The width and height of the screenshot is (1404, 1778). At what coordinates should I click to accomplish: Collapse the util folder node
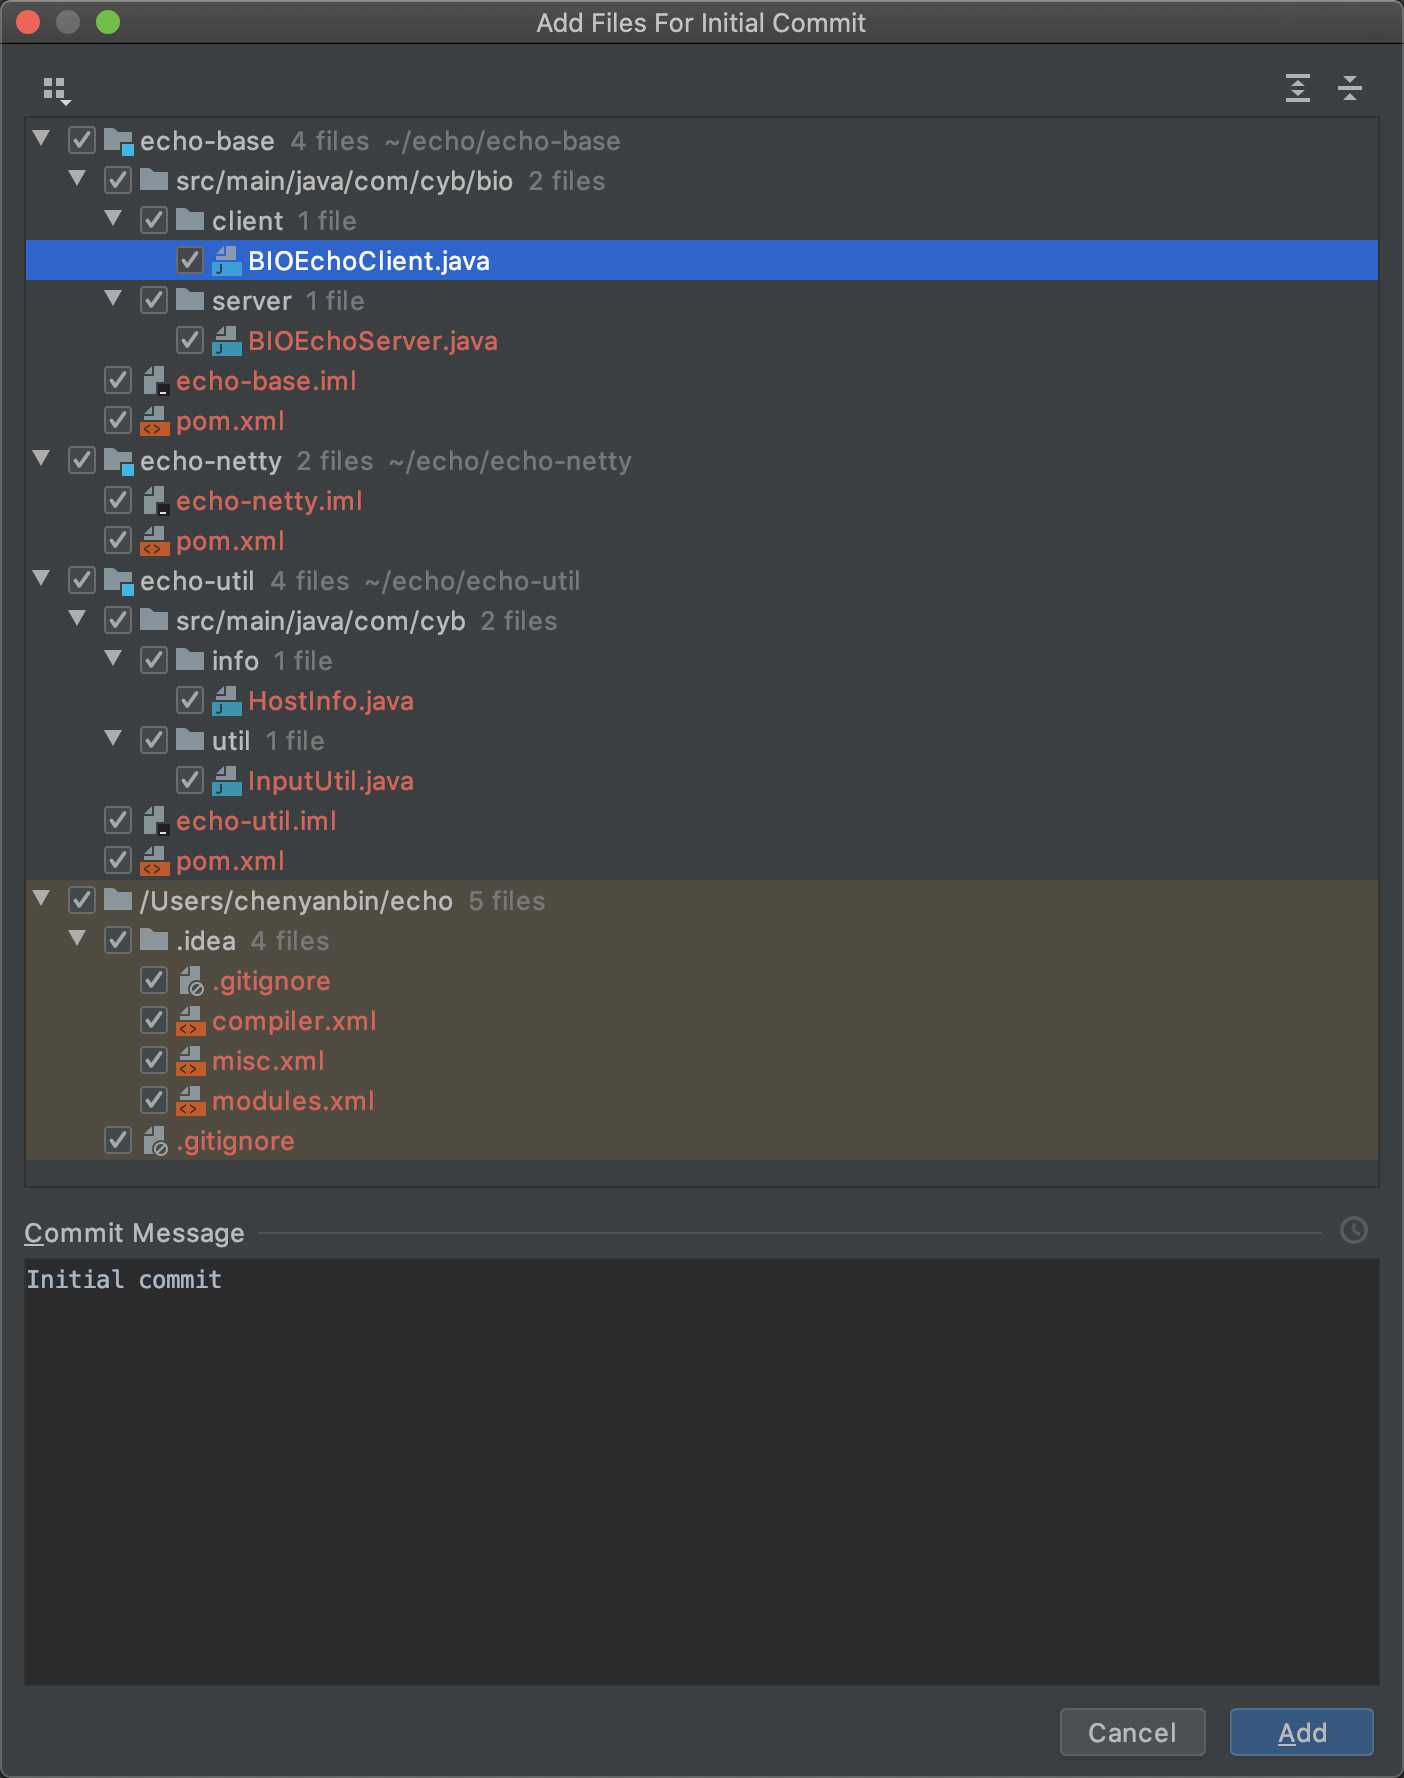(114, 739)
